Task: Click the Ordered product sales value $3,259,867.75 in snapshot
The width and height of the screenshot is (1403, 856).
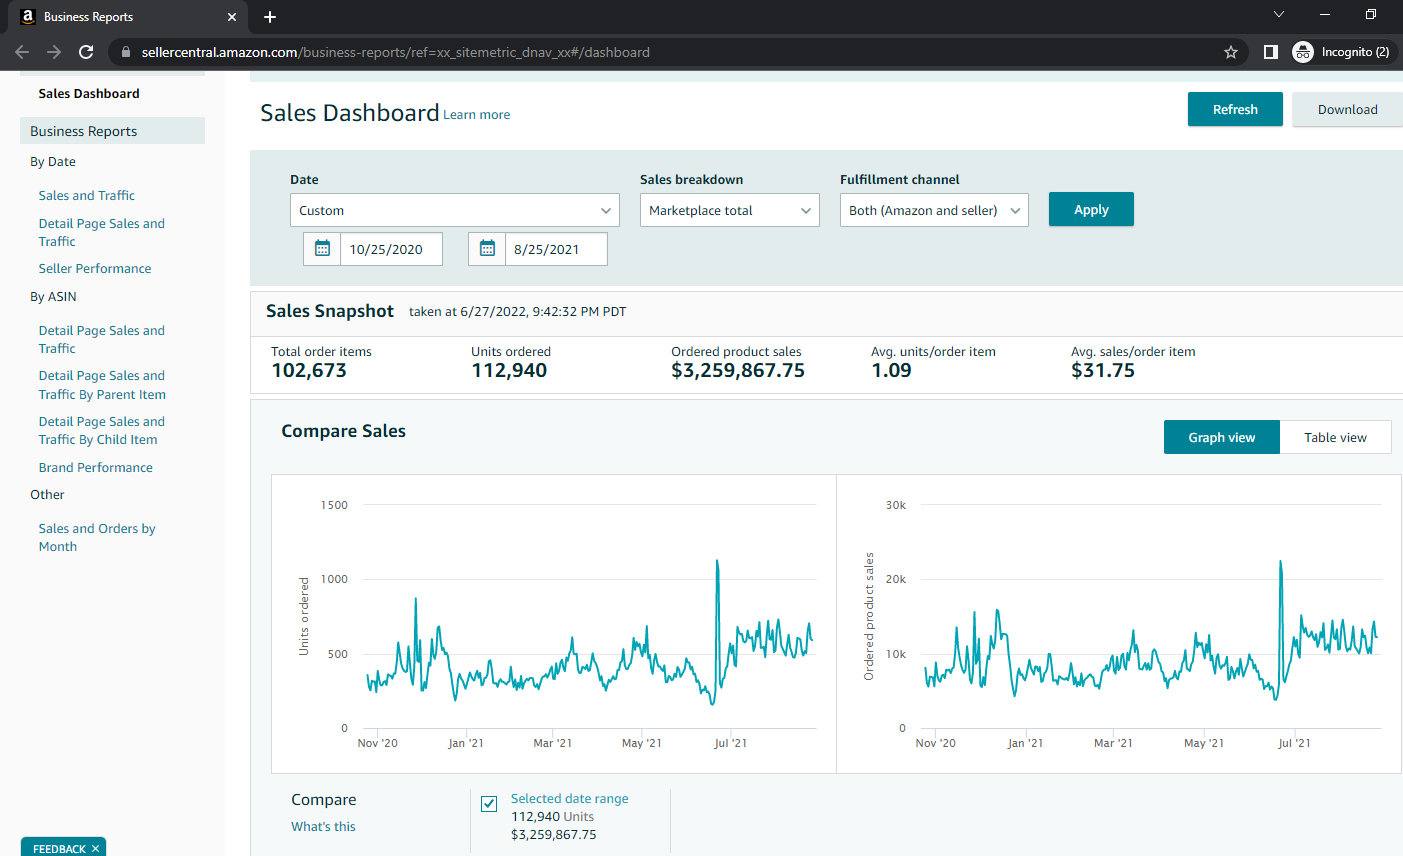Action: pos(738,371)
